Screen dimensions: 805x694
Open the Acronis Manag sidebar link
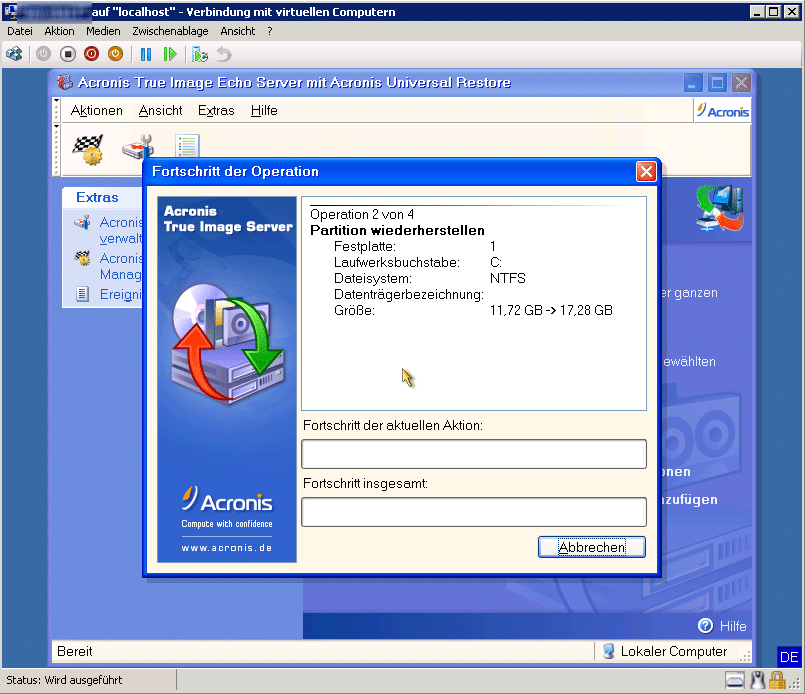point(121,266)
